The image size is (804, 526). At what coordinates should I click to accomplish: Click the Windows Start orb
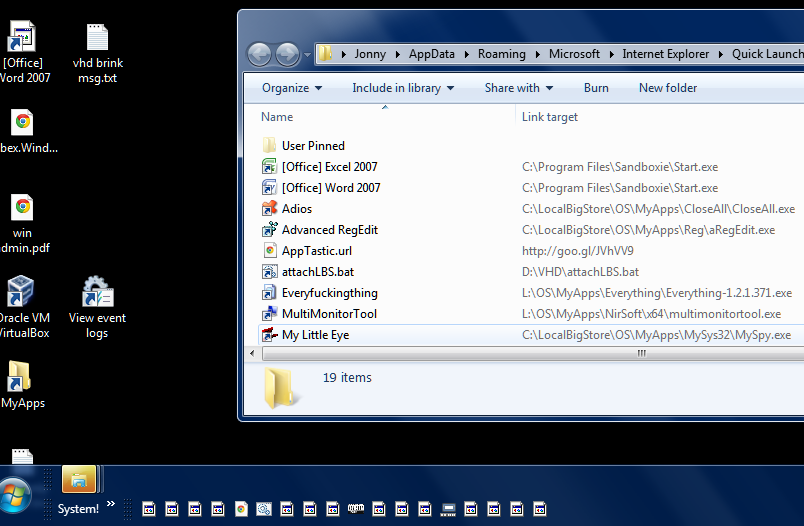(14, 495)
